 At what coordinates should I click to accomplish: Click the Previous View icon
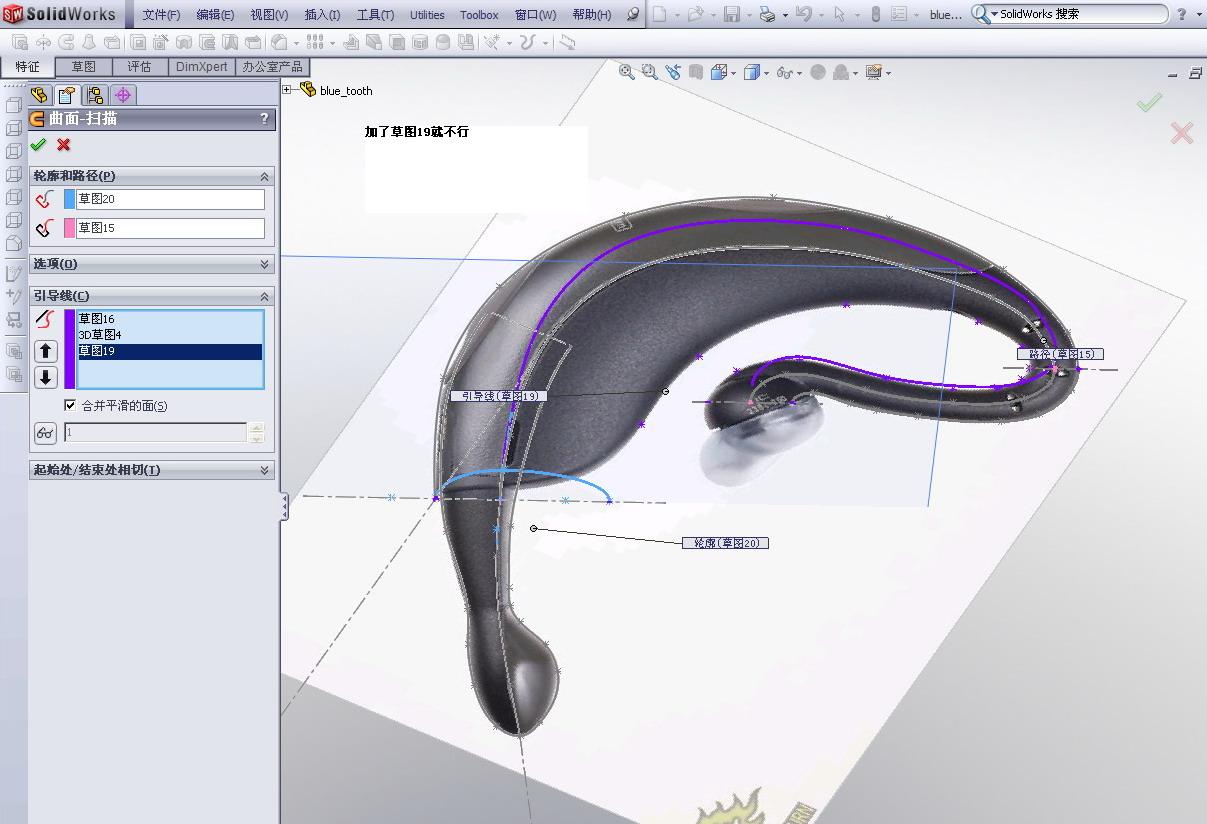[x=673, y=72]
